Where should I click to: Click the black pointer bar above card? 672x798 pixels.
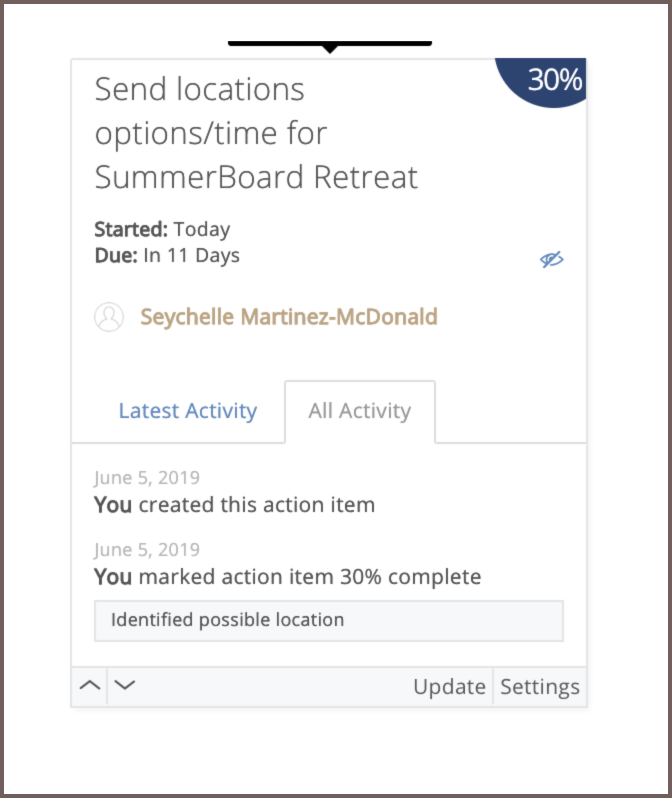(330, 45)
